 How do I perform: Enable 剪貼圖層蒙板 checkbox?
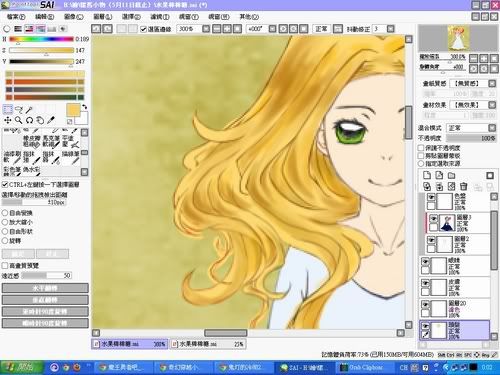421,156
